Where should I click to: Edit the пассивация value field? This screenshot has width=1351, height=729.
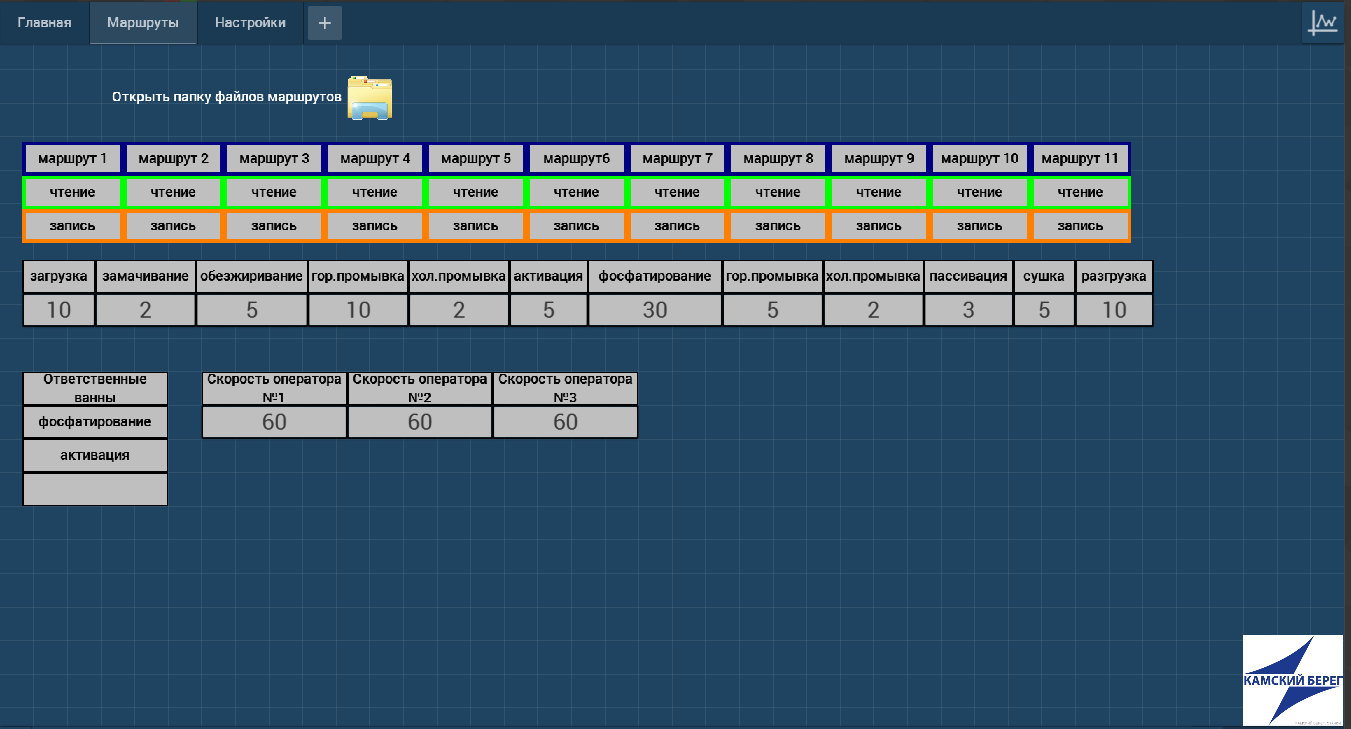coord(968,310)
